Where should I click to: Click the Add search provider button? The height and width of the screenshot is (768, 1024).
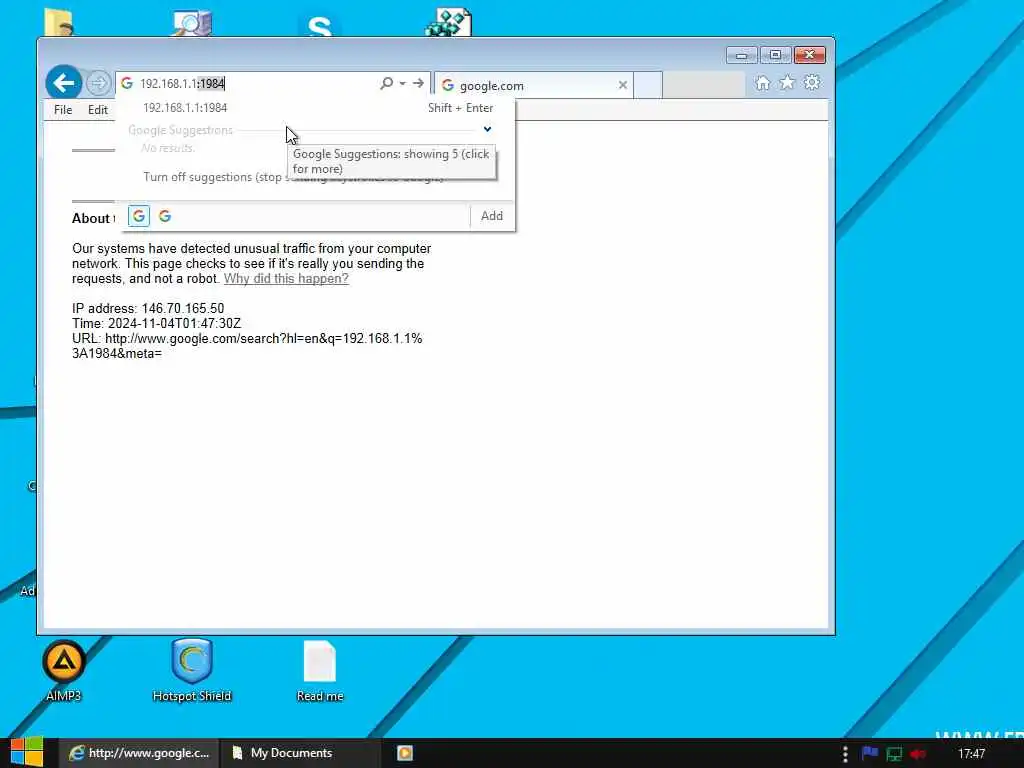point(492,216)
